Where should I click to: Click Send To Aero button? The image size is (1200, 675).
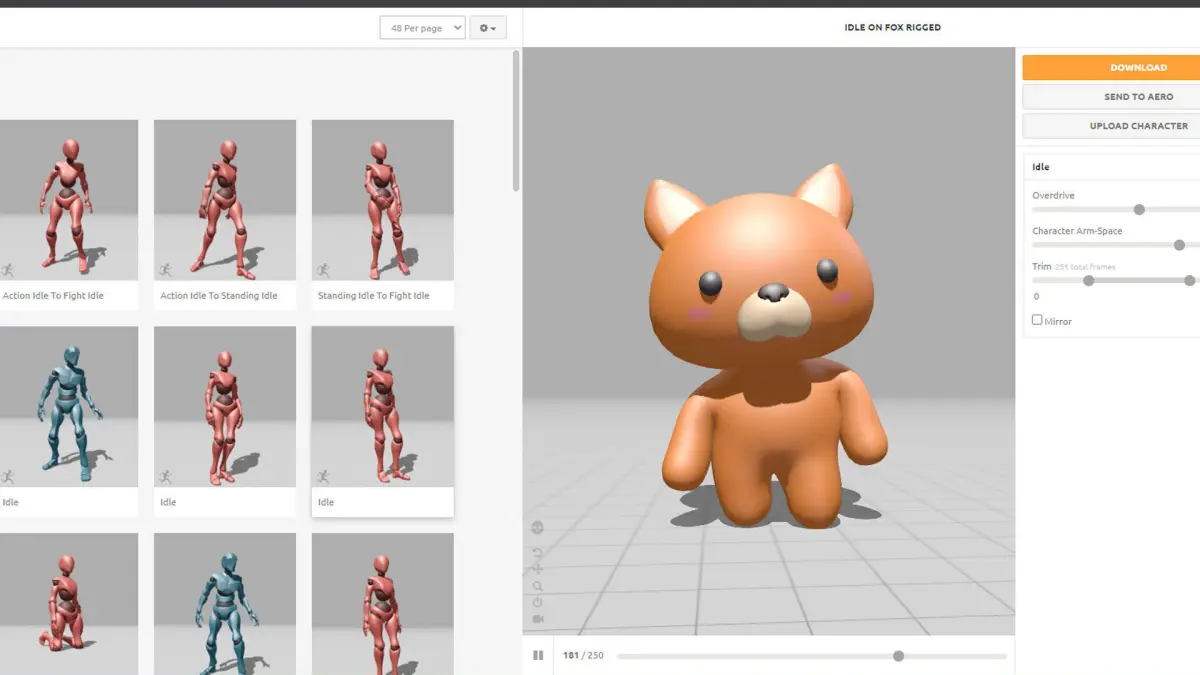point(1111,97)
